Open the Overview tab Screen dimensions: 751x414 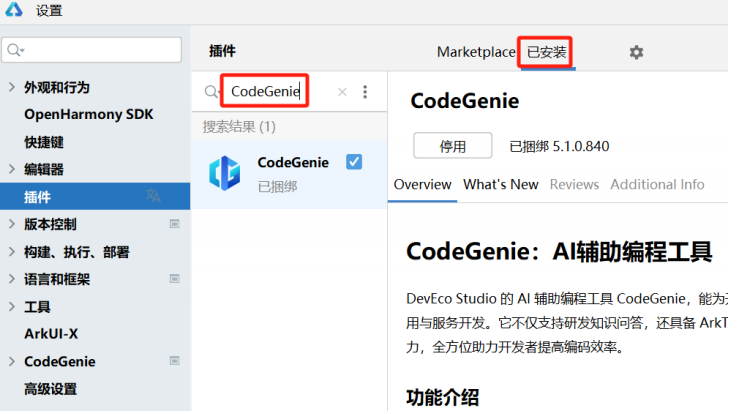[422, 184]
